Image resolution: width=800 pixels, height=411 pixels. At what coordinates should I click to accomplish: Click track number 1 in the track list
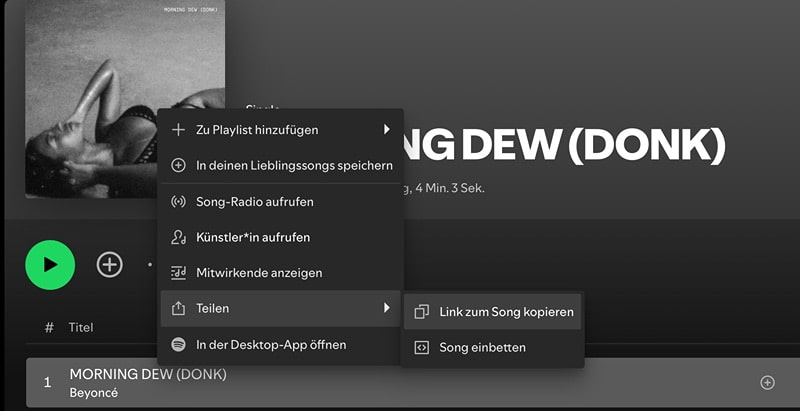coord(47,383)
